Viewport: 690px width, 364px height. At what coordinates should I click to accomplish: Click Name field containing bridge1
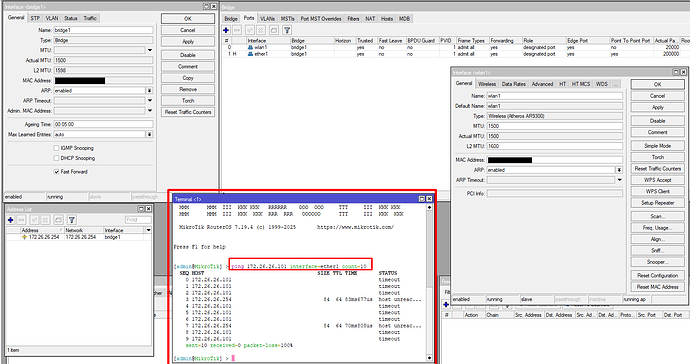(x=103, y=30)
